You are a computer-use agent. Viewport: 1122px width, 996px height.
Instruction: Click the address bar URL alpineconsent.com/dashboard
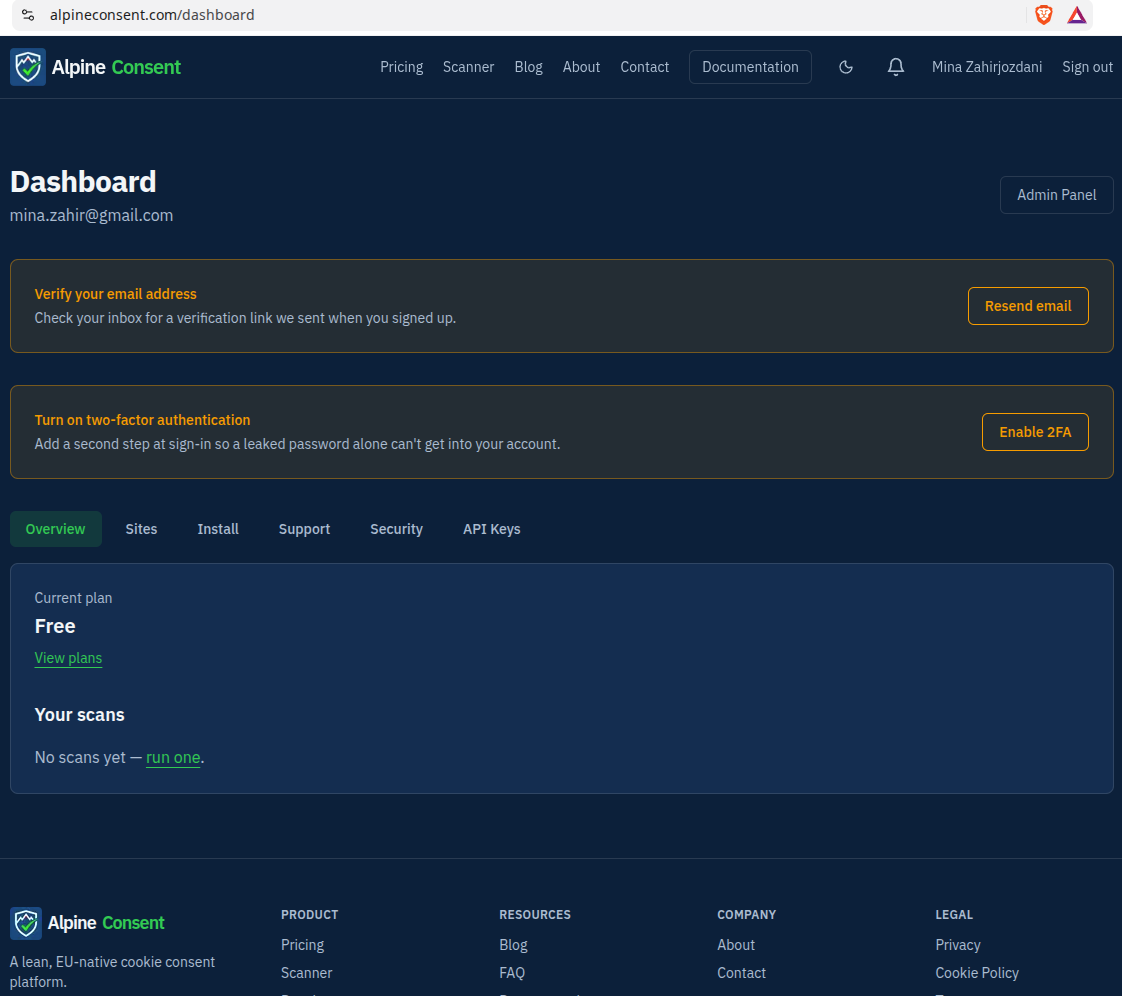(x=152, y=15)
